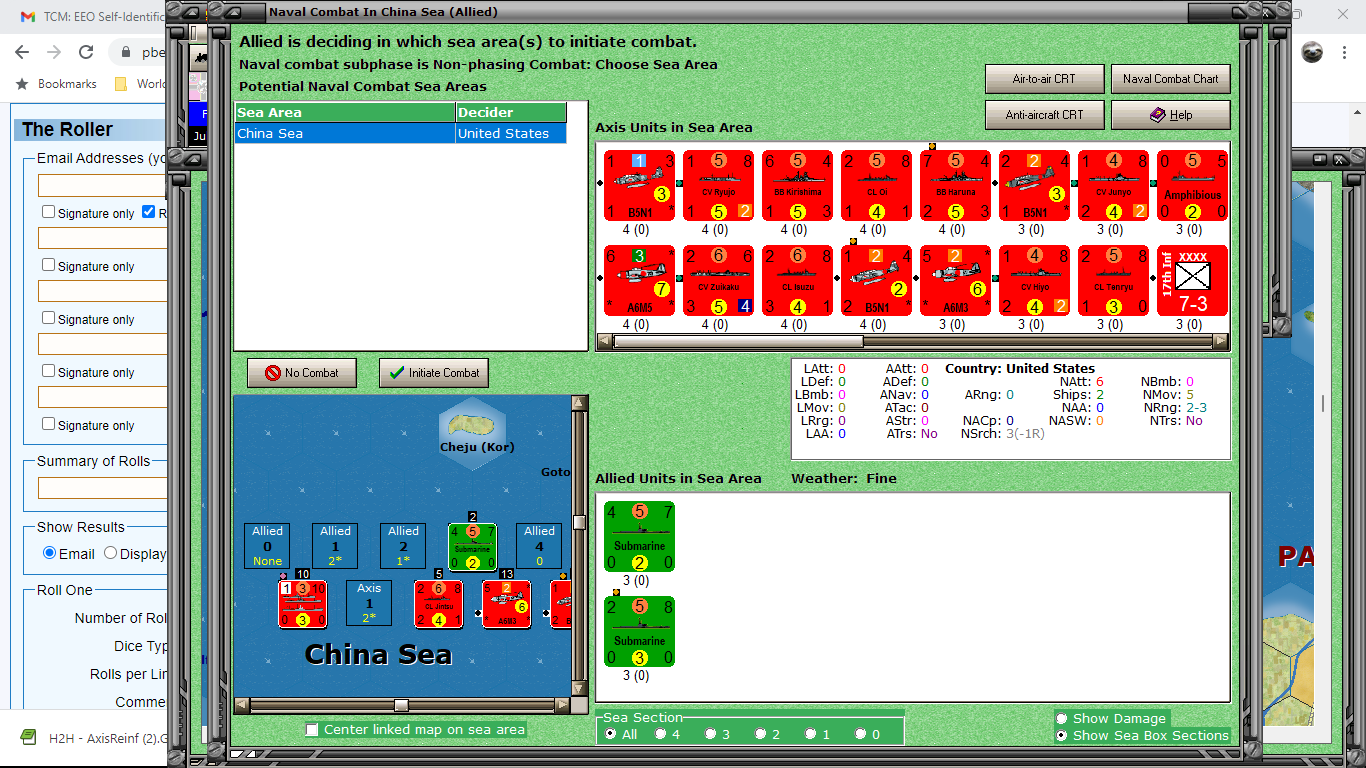Click the Allied 2 sea box section
The image size is (1366, 768).
click(403, 546)
